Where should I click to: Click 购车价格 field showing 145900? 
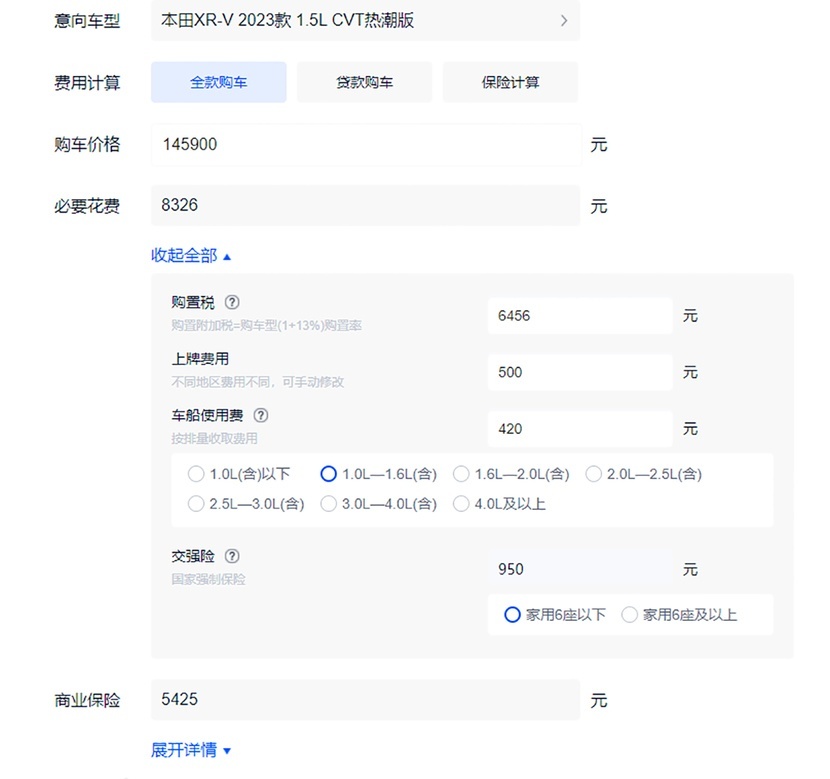click(366, 144)
